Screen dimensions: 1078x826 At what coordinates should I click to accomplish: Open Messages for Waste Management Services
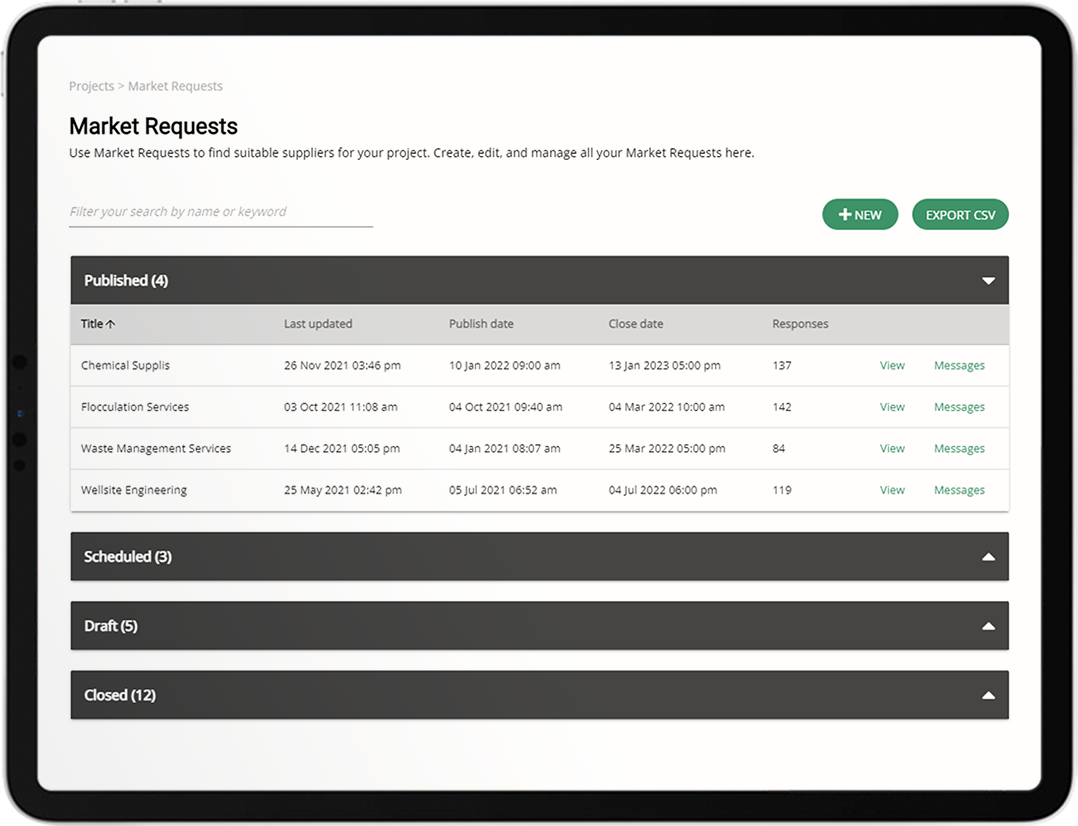click(x=959, y=448)
